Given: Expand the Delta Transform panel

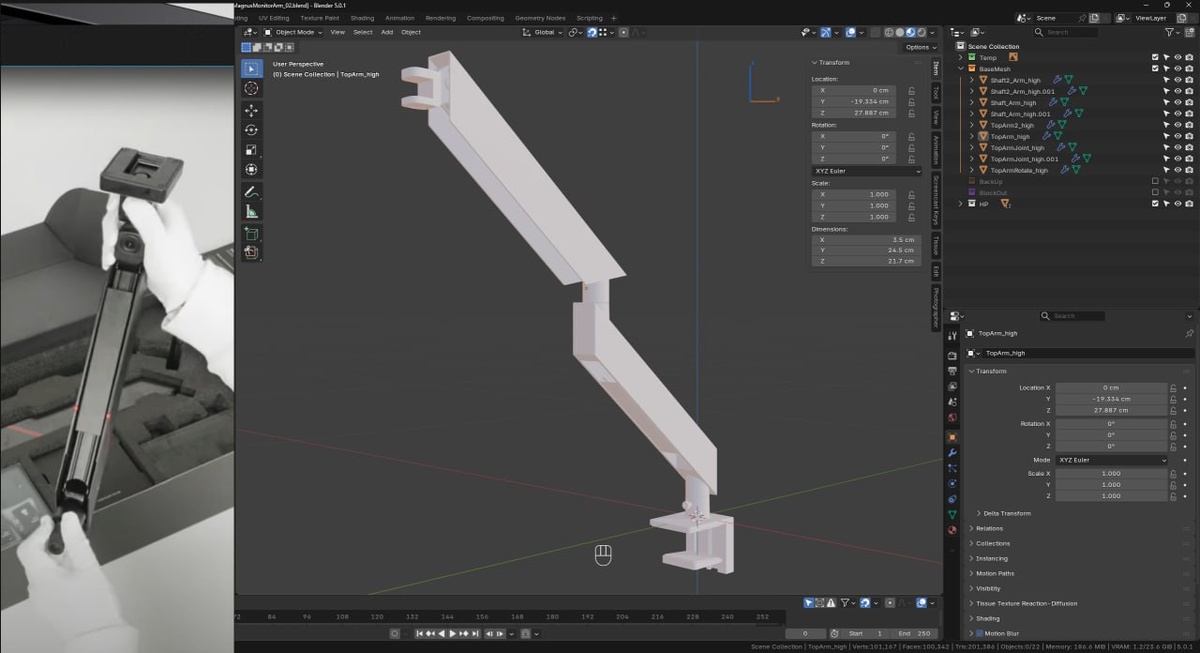Looking at the screenshot, I should click(1007, 513).
